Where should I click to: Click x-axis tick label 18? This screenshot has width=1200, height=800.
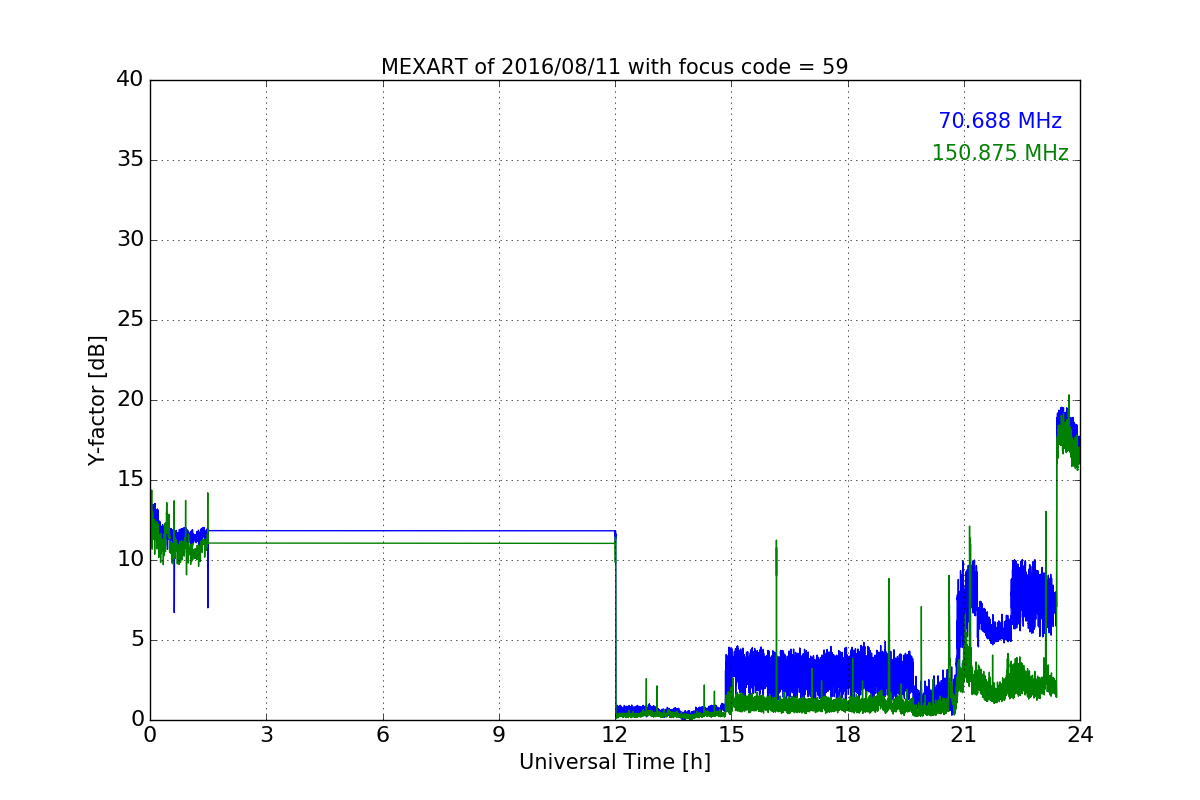click(x=848, y=735)
